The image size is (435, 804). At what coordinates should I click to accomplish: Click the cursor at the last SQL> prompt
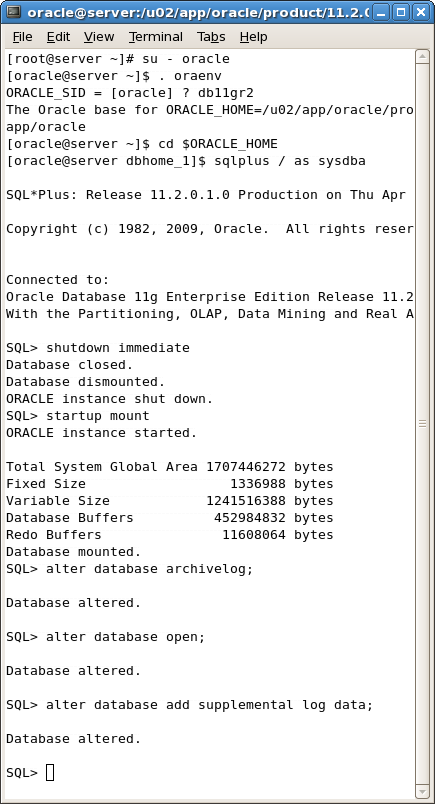click(x=50, y=772)
